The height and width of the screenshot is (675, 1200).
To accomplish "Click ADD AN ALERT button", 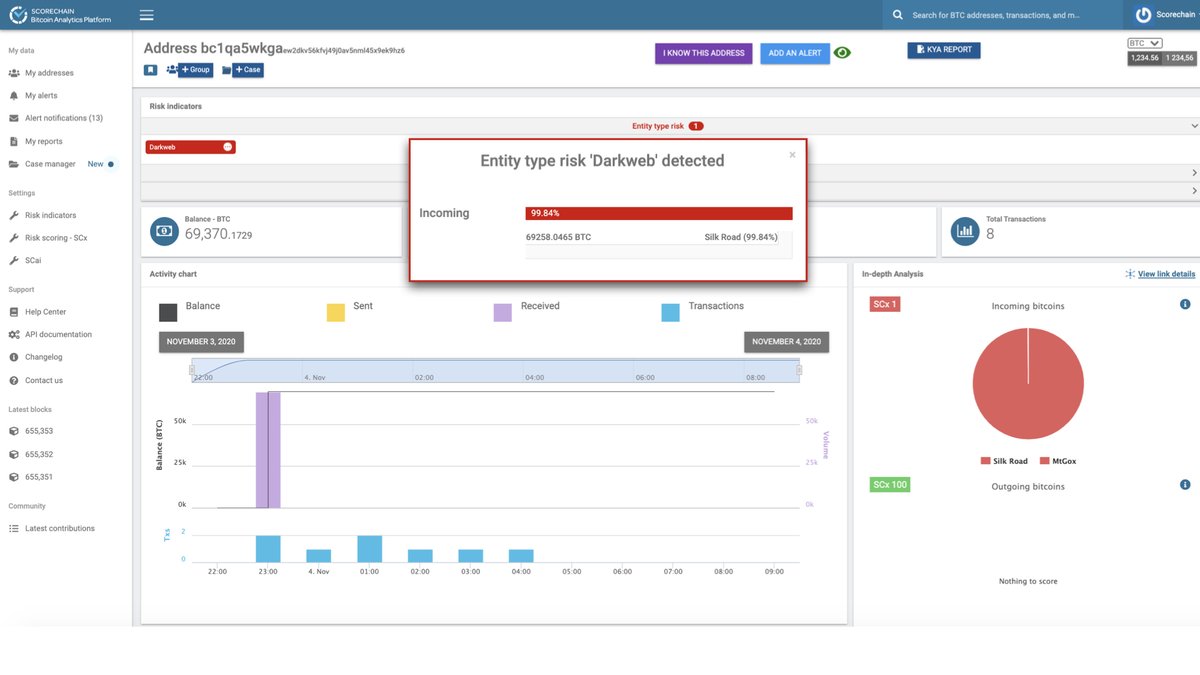I will coord(795,53).
